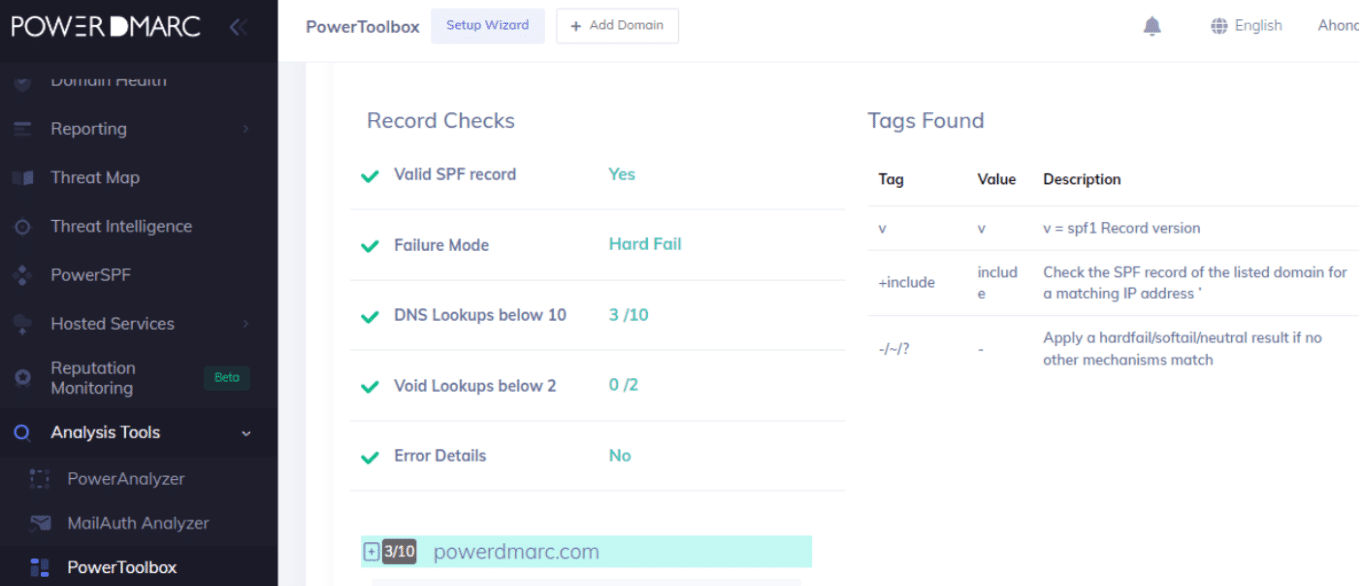The height and width of the screenshot is (586, 1361).
Task: Expand the powerdmarc.com lookup tree
Action: point(371,552)
